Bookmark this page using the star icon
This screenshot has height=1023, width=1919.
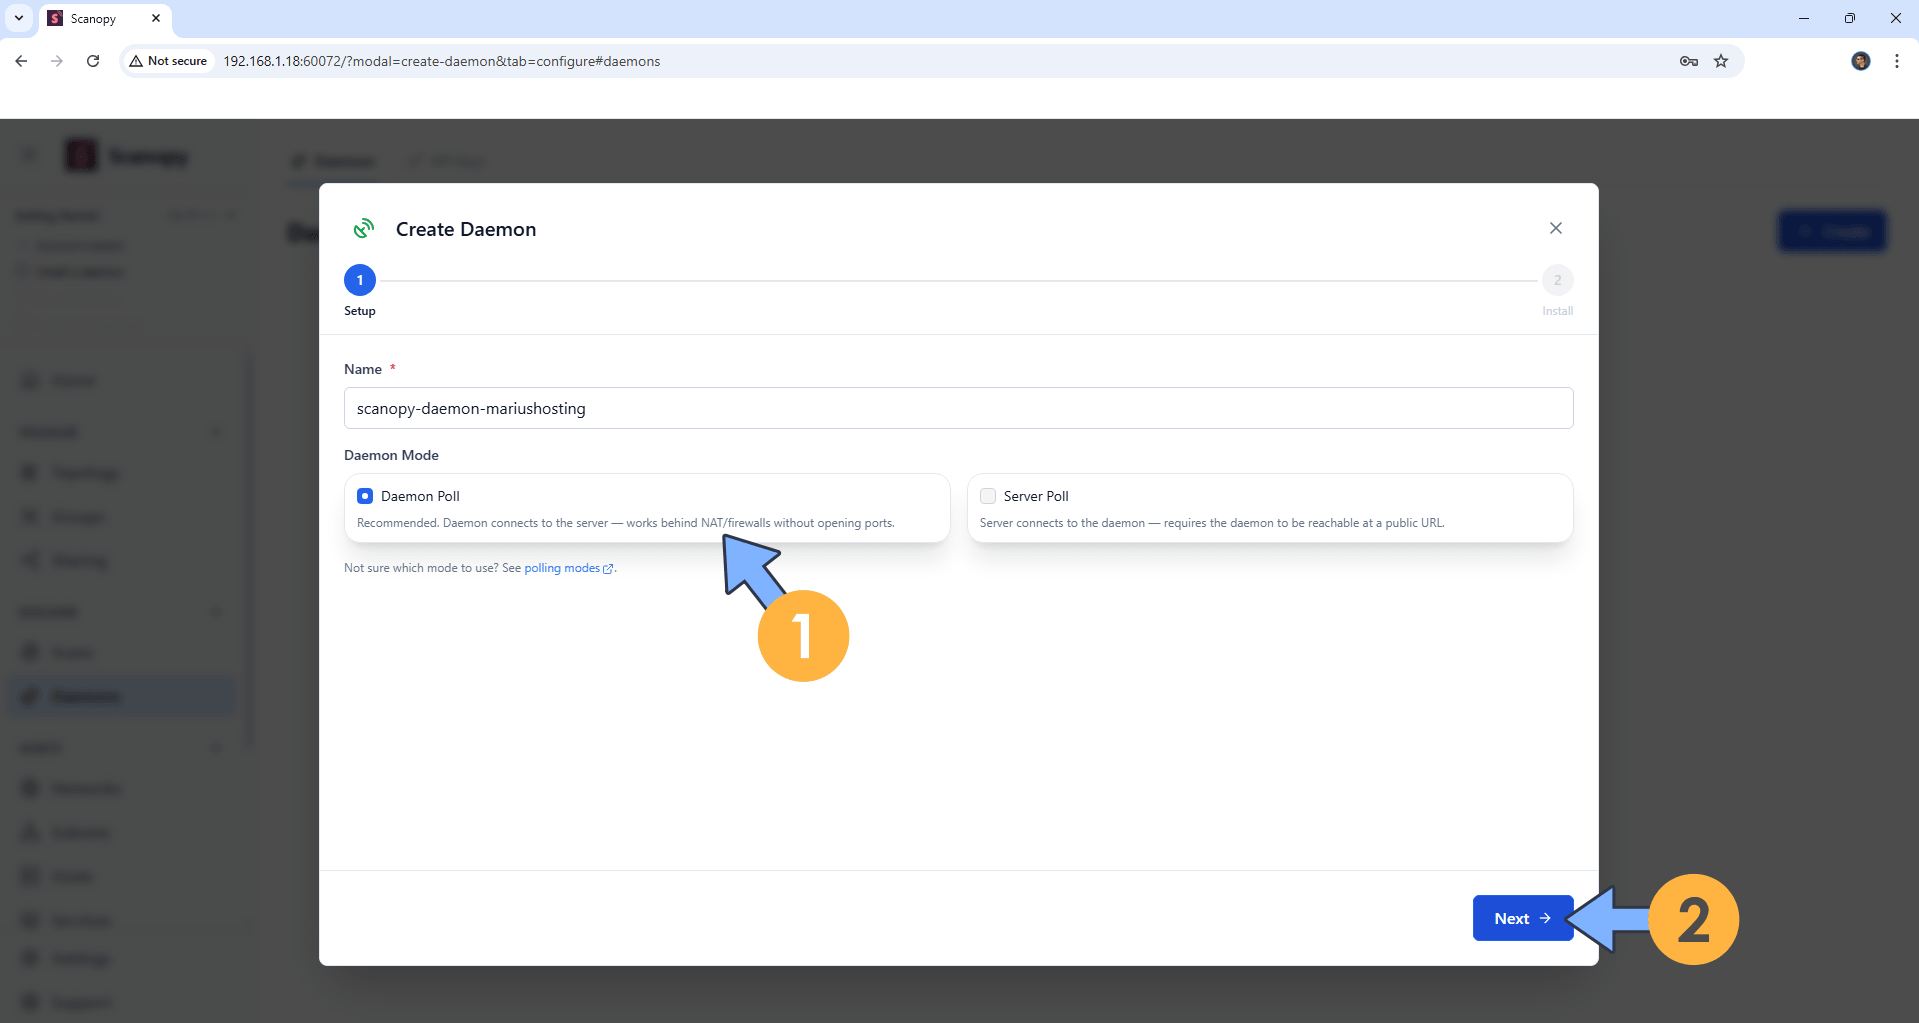(x=1721, y=61)
